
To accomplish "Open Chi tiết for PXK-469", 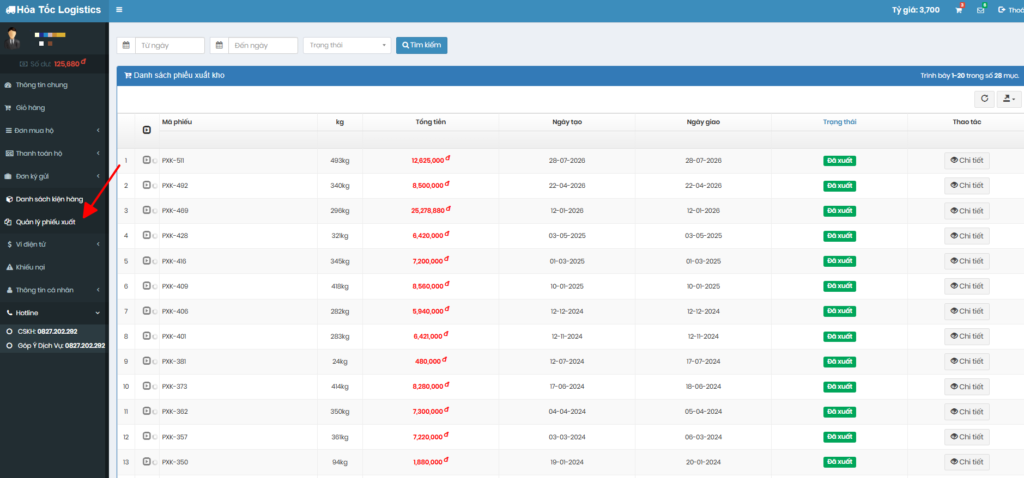I will coord(967,211).
